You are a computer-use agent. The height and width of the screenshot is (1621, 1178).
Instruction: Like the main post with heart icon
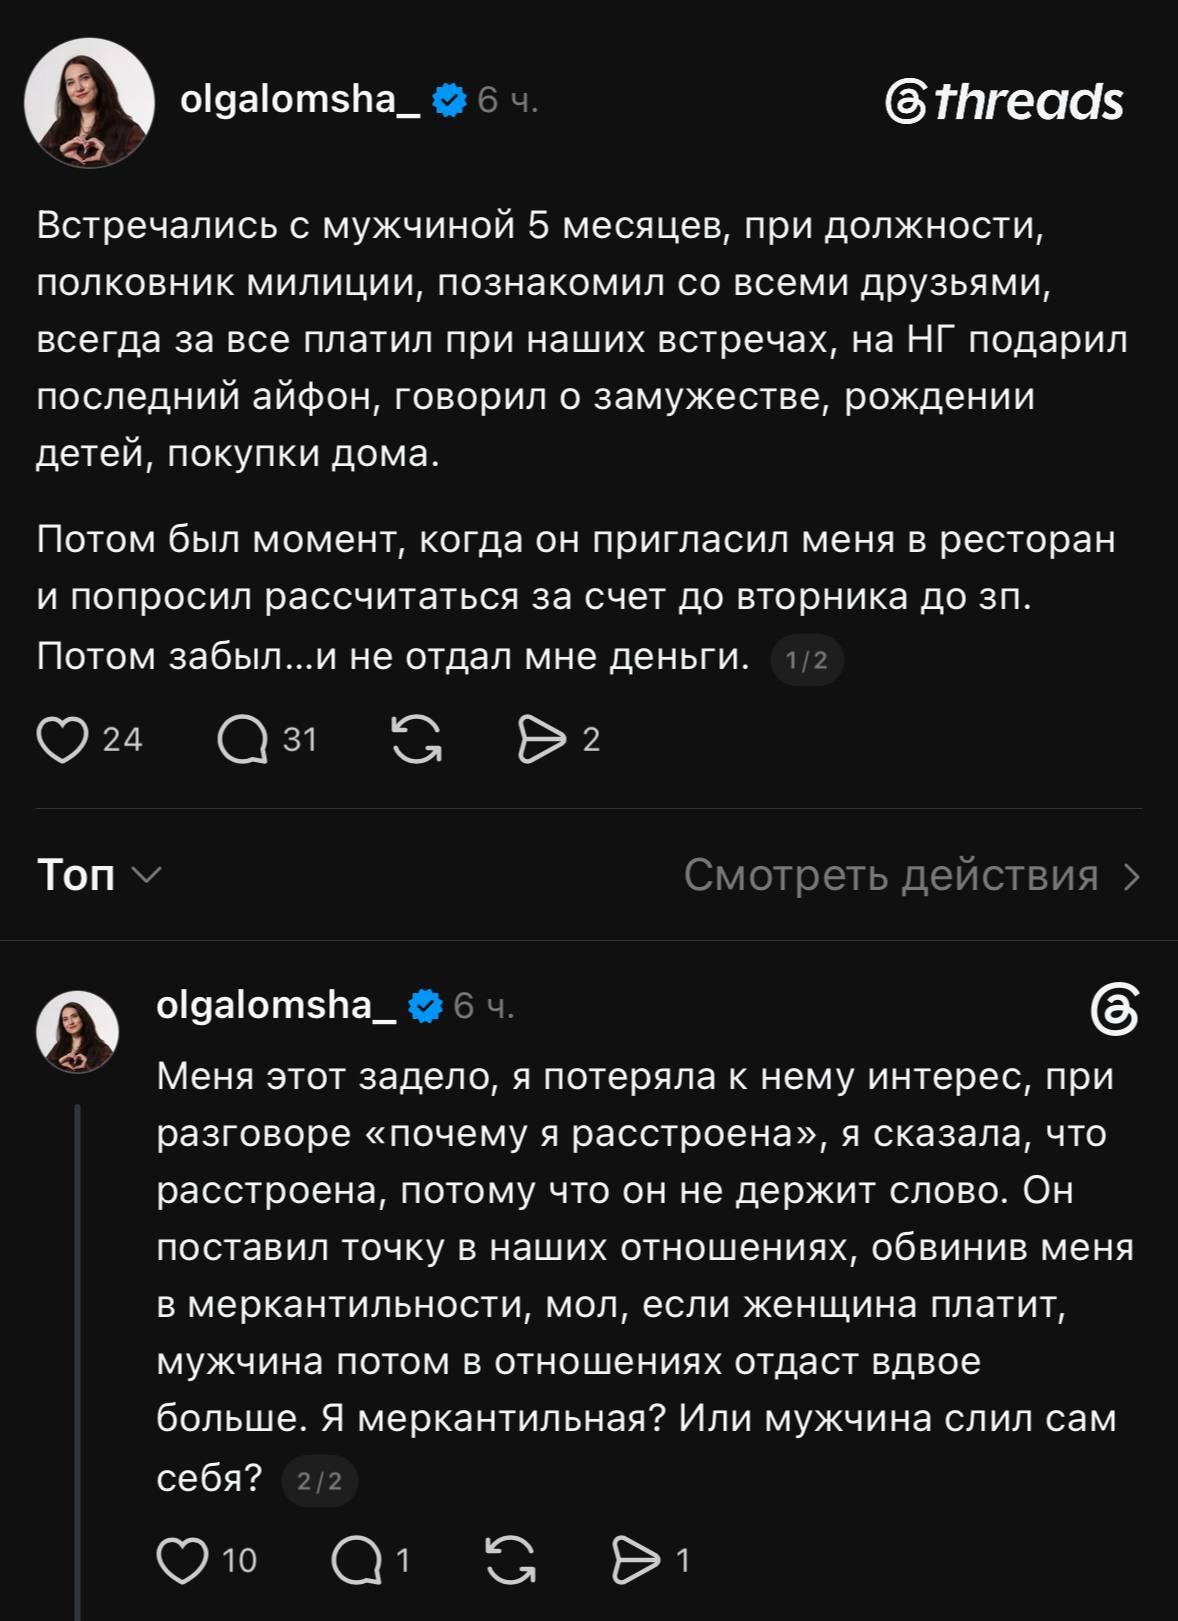[x=62, y=740]
